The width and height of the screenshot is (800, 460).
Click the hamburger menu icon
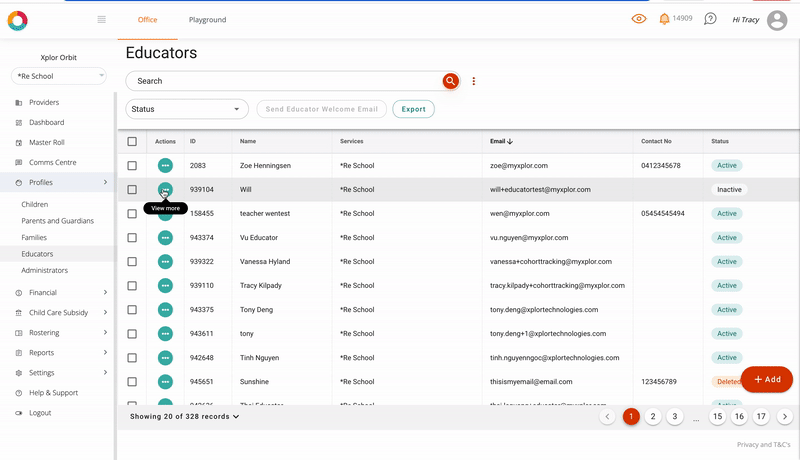(x=101, y=20)
